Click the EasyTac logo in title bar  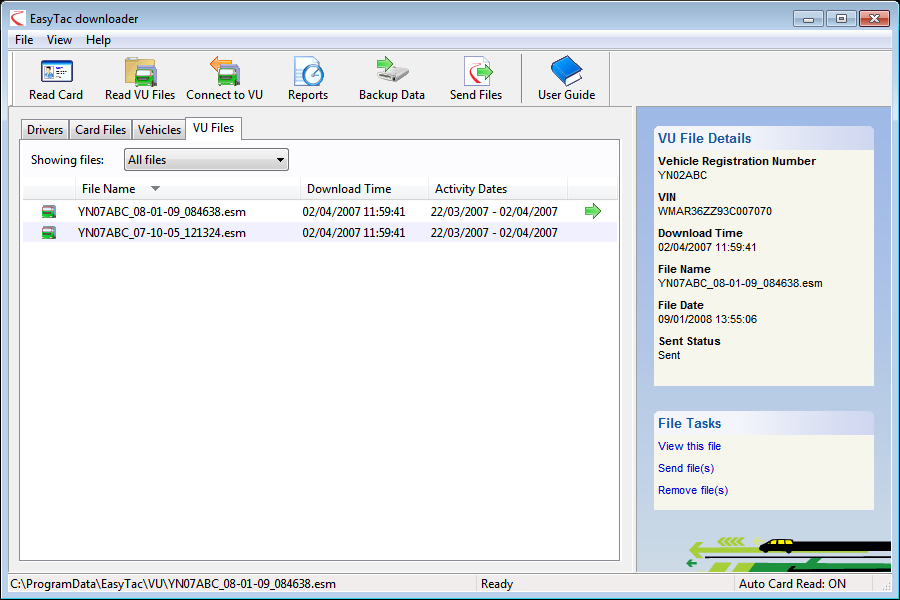[18, 18]
